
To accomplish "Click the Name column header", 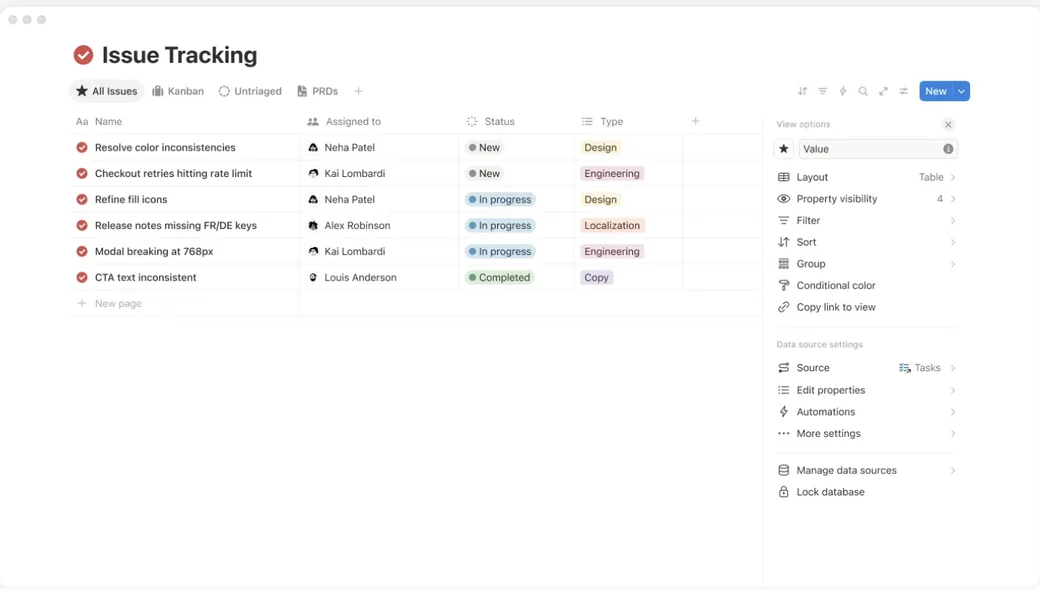I will click(x=184, y=121).
